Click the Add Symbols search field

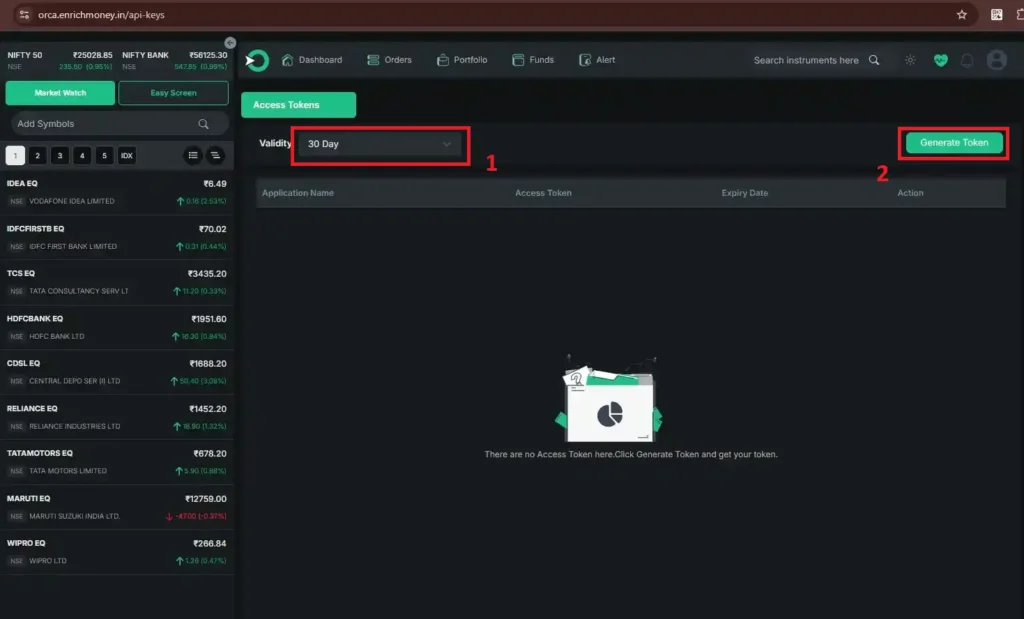120,123
